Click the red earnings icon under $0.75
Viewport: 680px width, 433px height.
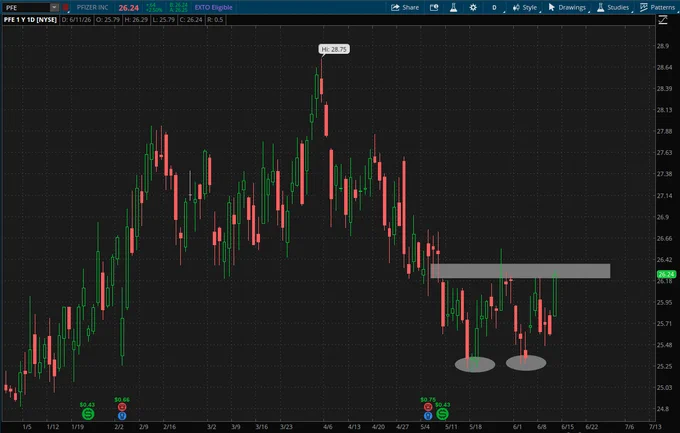click(x=428, y=407)
